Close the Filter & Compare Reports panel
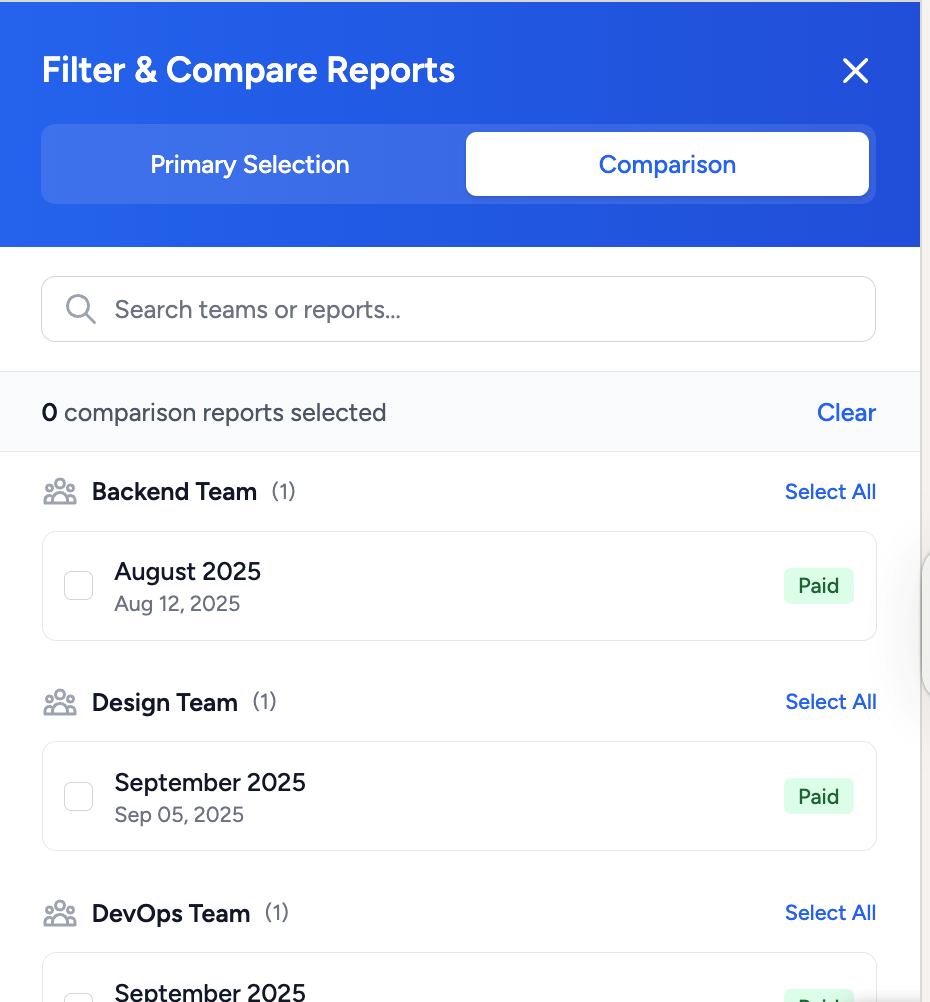The height and width of the screenshot is (1002, 930). pos(855,71)
